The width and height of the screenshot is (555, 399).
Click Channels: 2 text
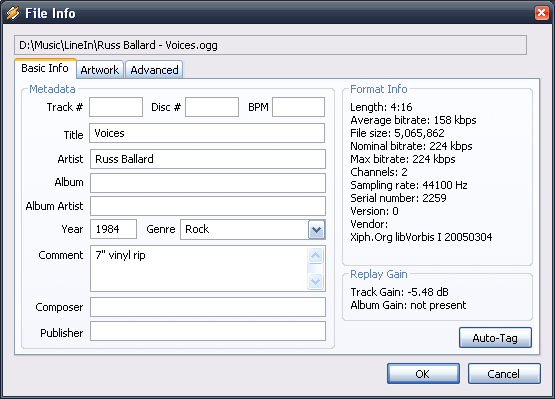(x=379, y=172)
